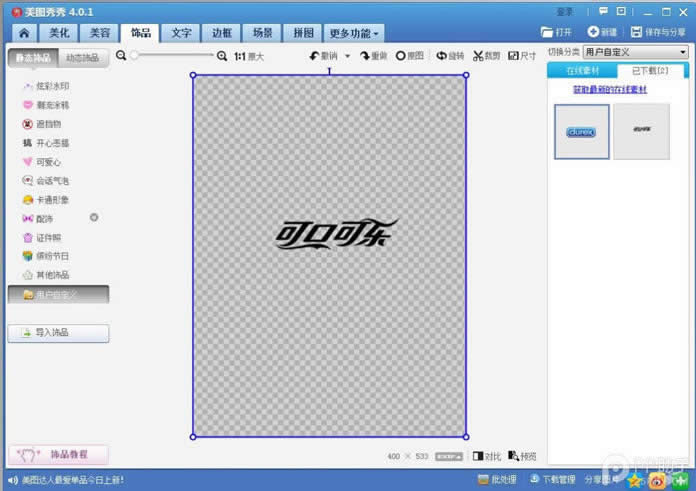Switch to static accessories (静态饰品) toggle

click(34, 58)
